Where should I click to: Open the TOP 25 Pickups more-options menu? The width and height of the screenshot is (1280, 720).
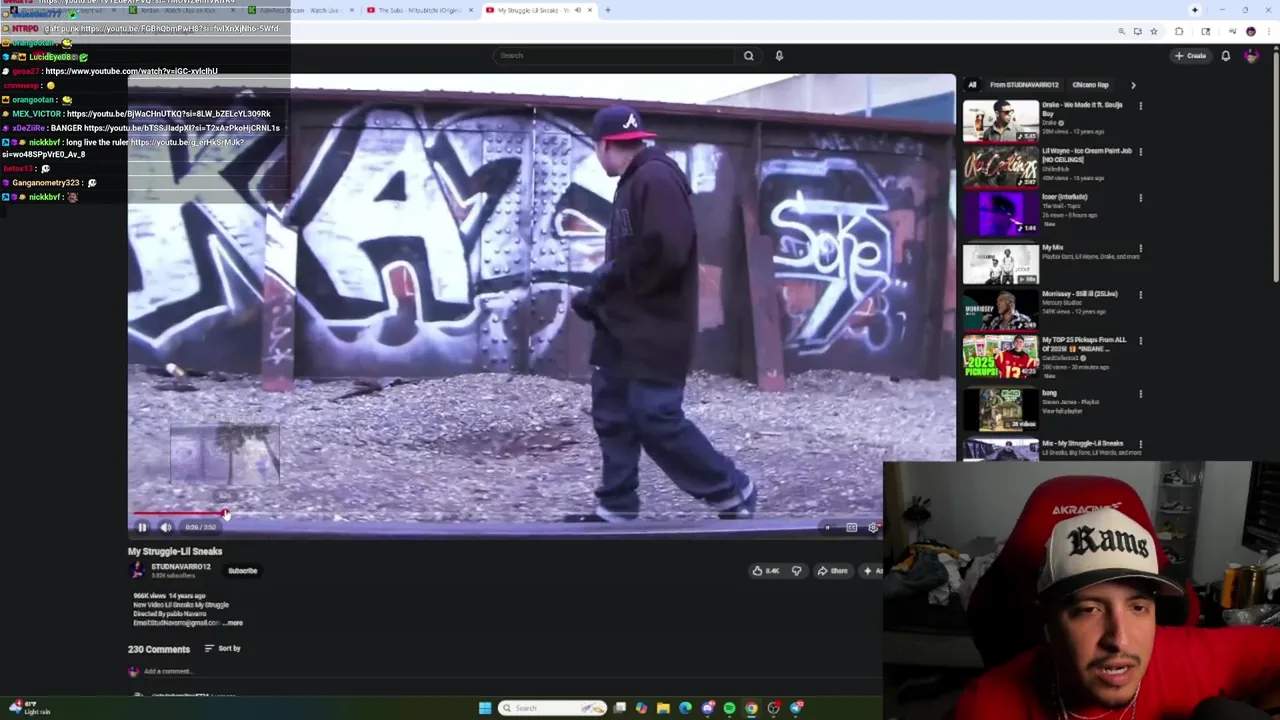point(1140,341)
